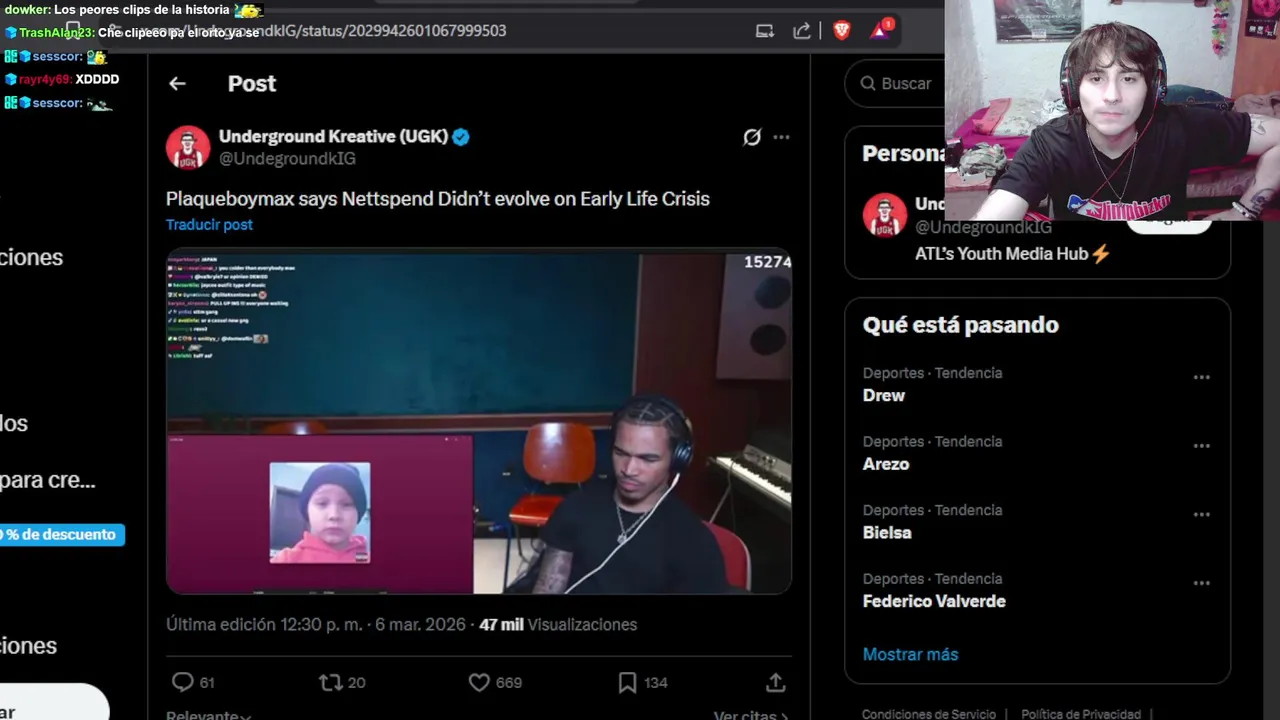Open the Underground Kreative (UGK) author name
Viewport: 1280px width, 720px height.
click(333, 137)
